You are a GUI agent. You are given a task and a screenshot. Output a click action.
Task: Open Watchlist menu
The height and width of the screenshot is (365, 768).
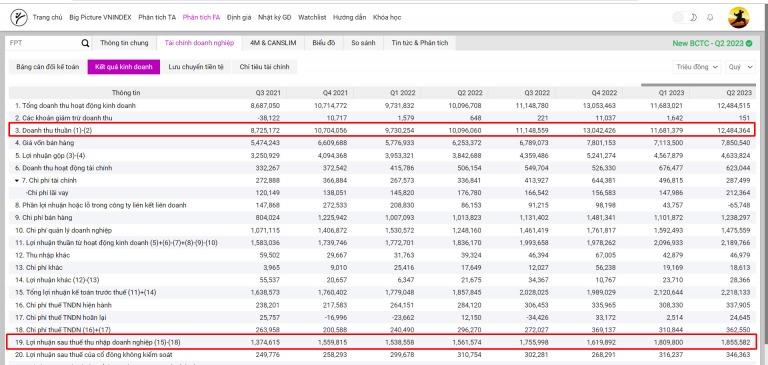pyautogui.click(x=312, y=18)
